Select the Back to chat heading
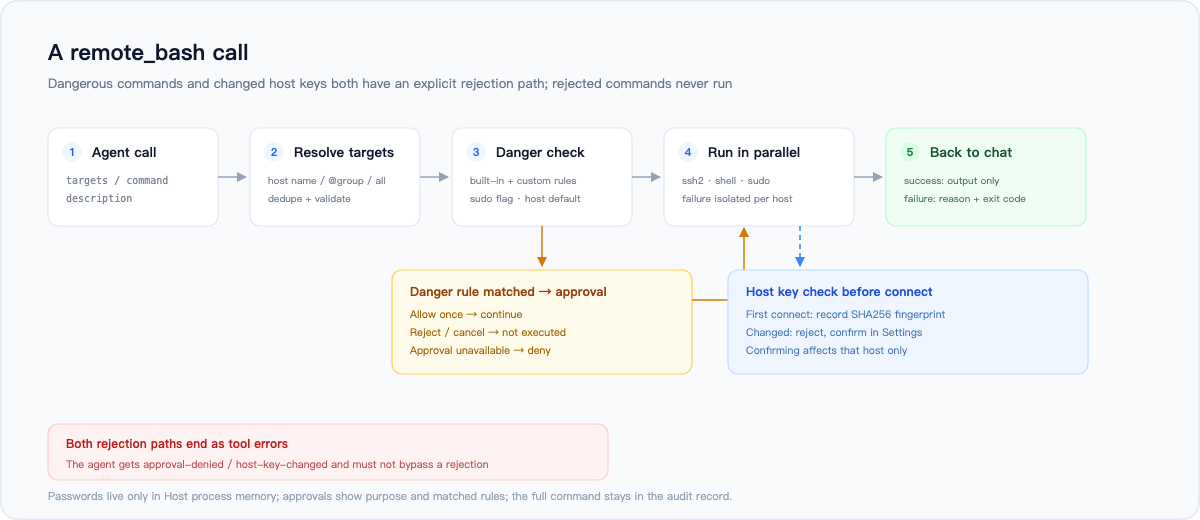 coord(971,152)
